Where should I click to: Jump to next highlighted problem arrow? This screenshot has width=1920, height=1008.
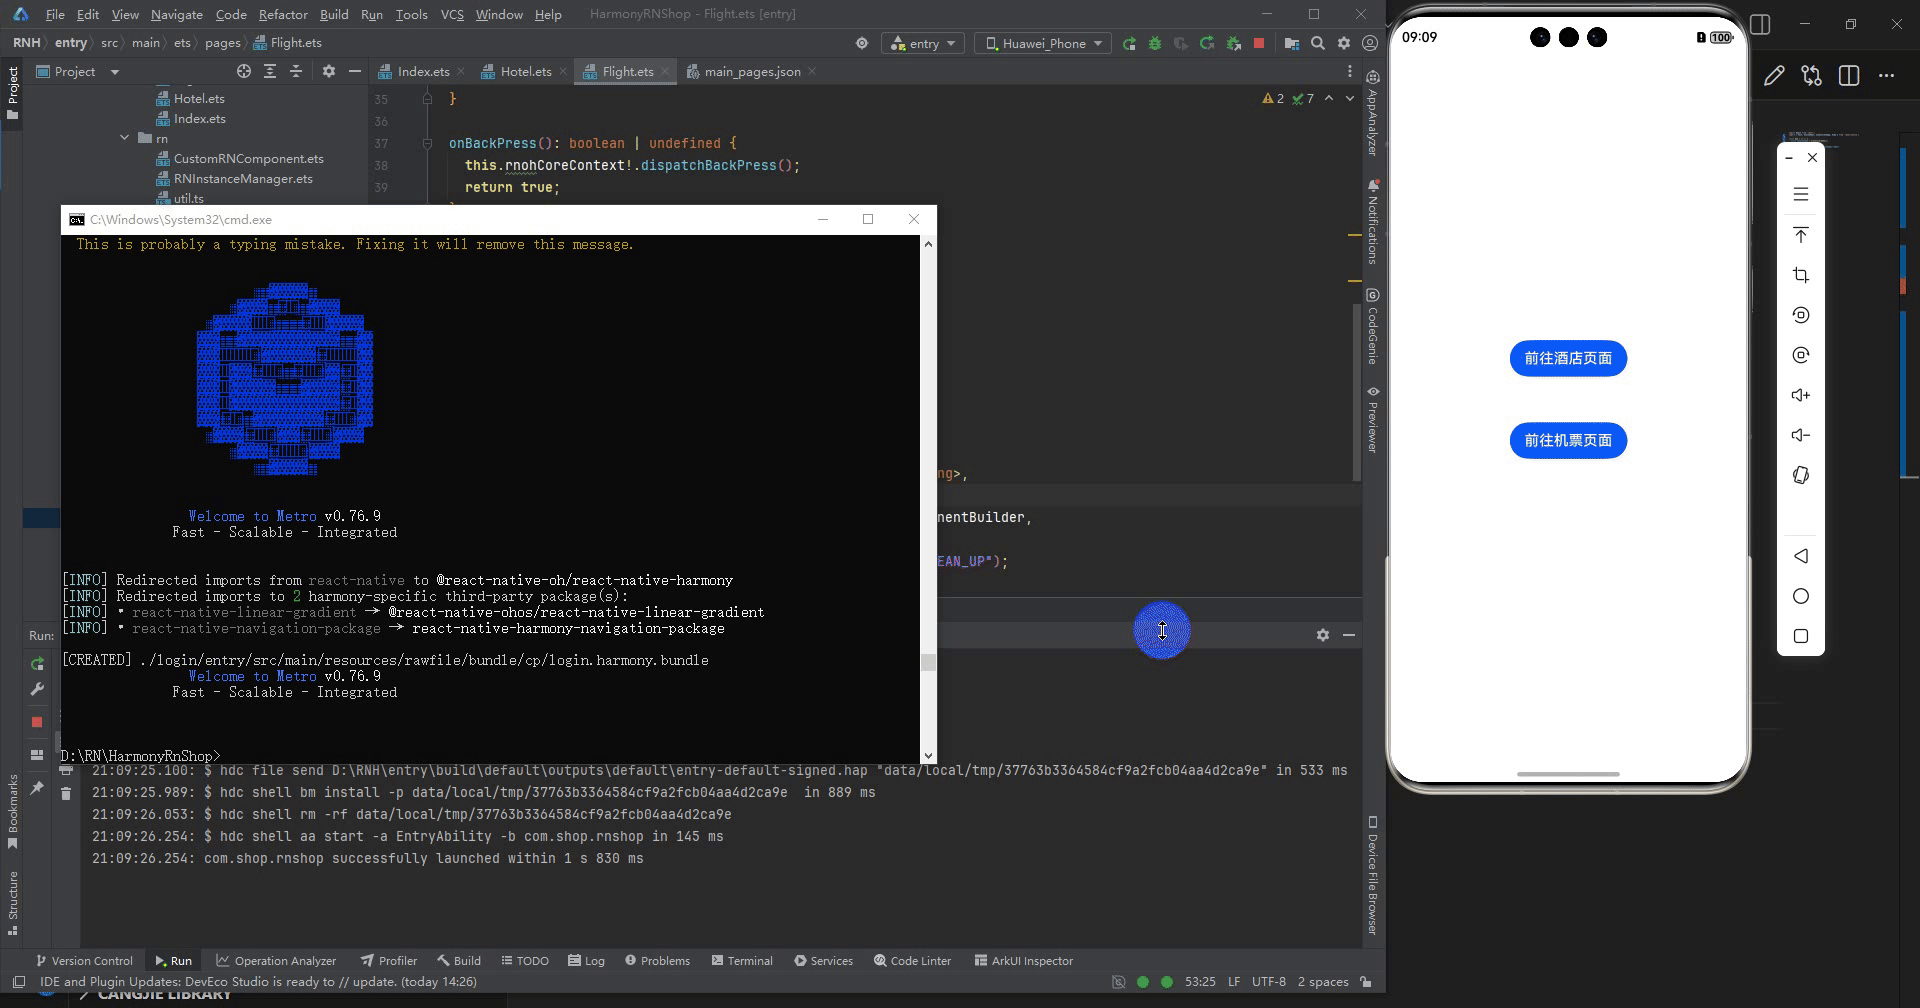(x=1349, y=98)
